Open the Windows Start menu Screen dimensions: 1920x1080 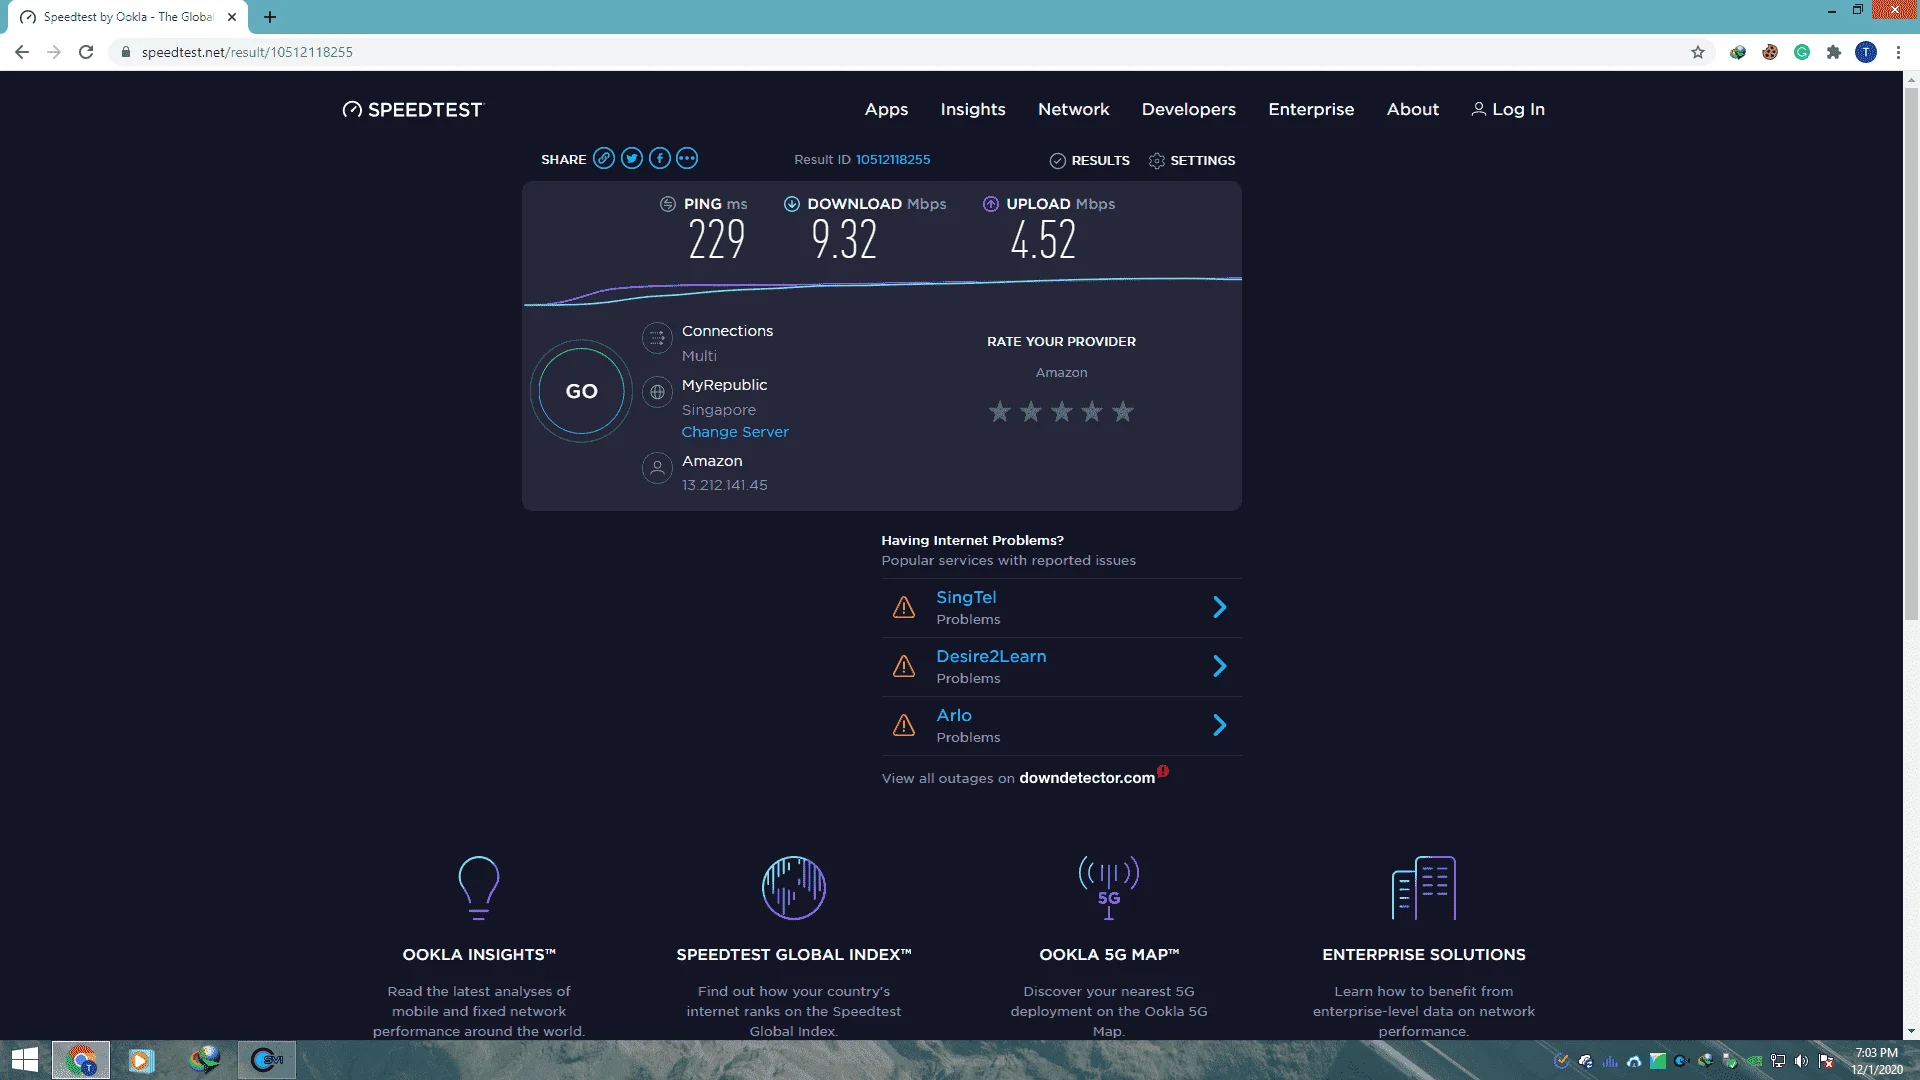click(x=24, y=1060)
